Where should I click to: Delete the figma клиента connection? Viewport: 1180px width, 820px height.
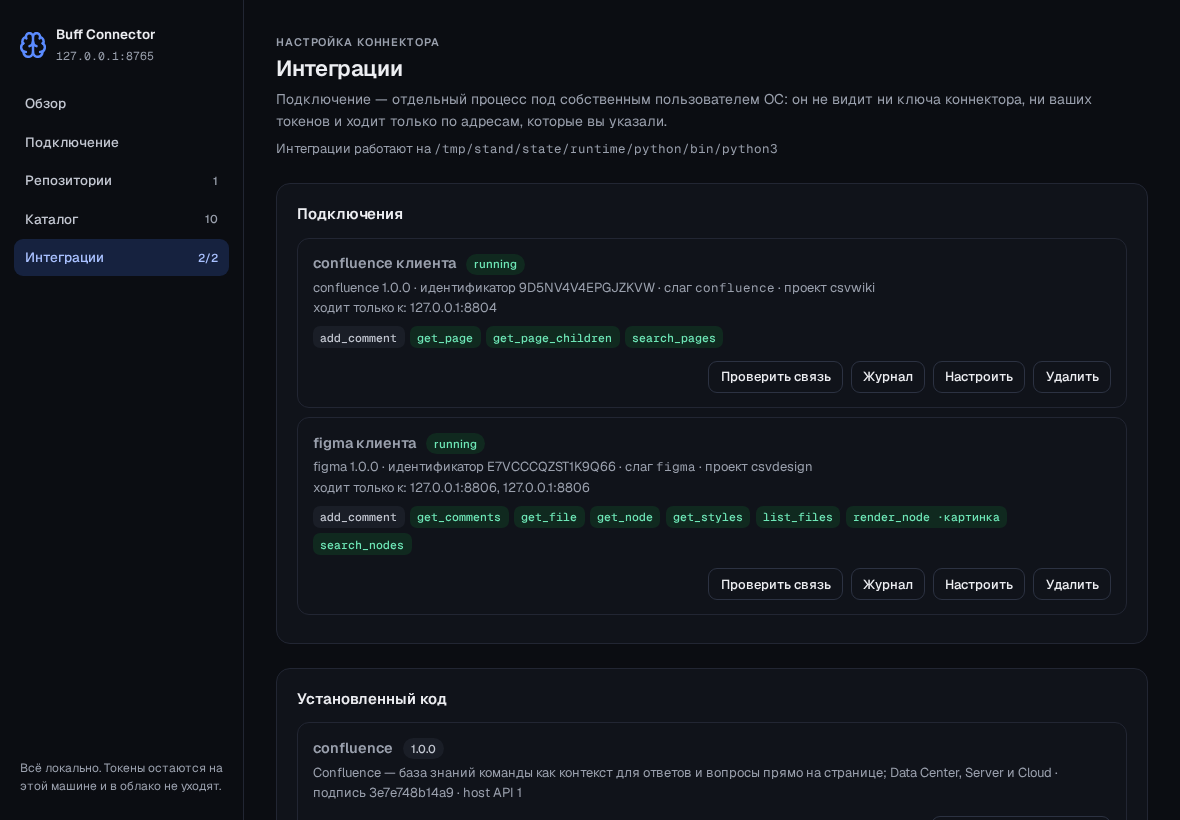point(1072,585)
